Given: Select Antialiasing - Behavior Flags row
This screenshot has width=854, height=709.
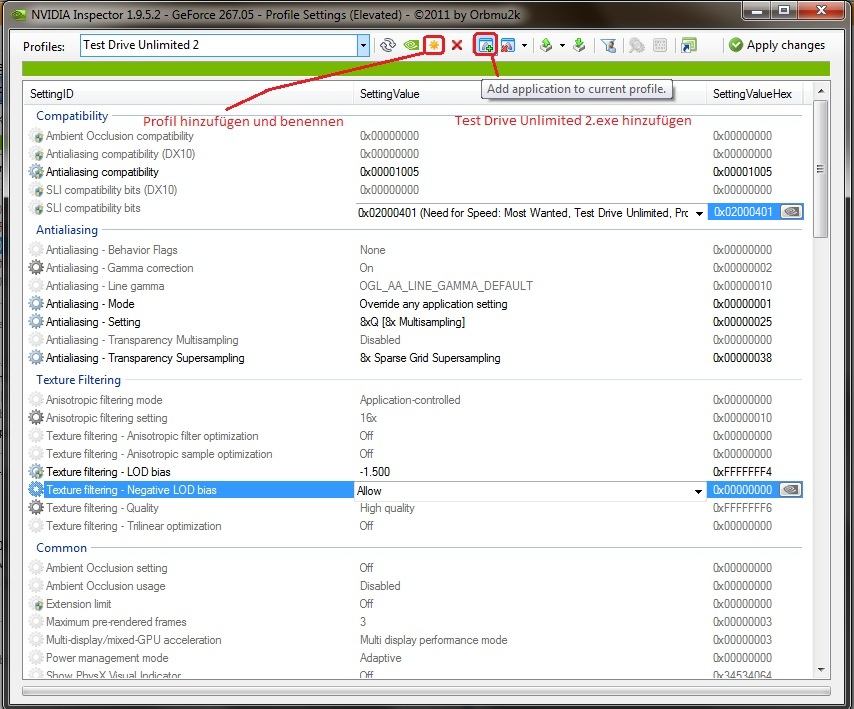Looking at the screenshot, I should (417, 249).
